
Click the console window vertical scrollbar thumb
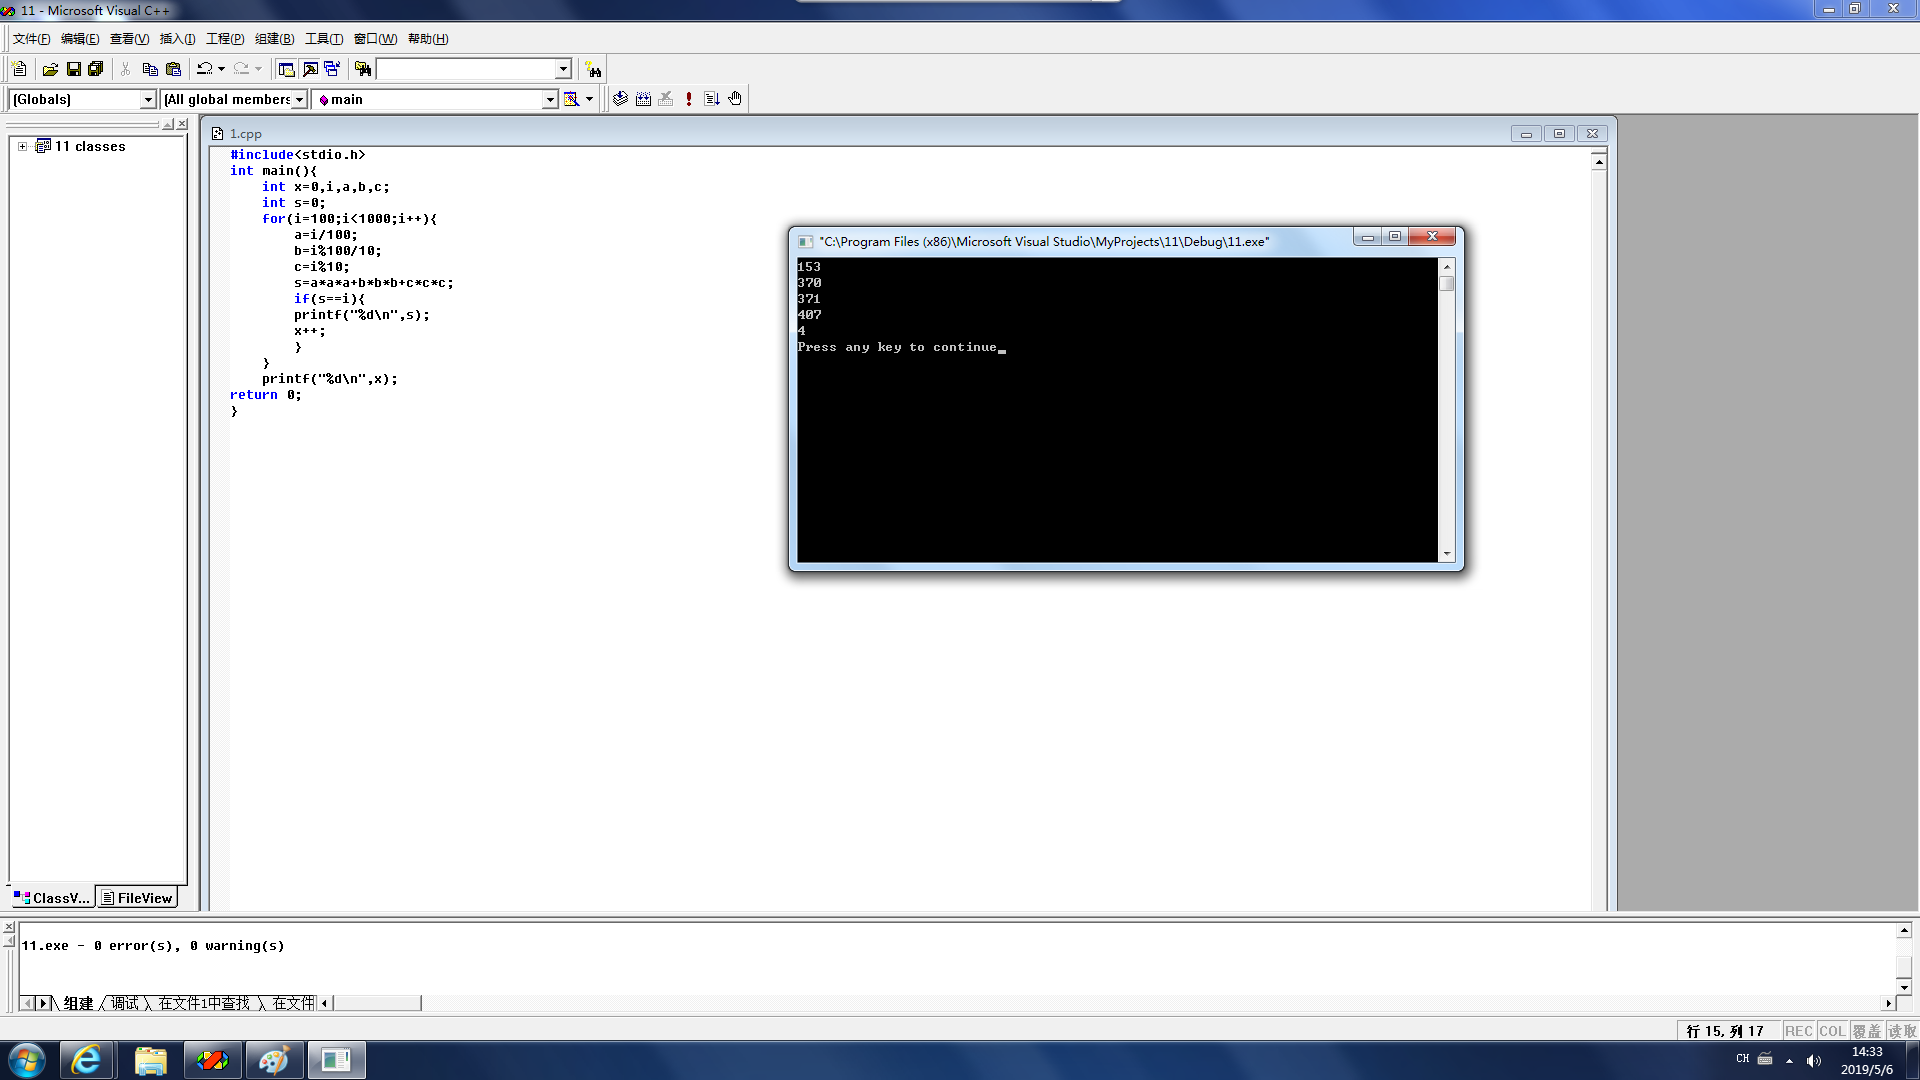pyautogui.click(x=1446, y=284)
